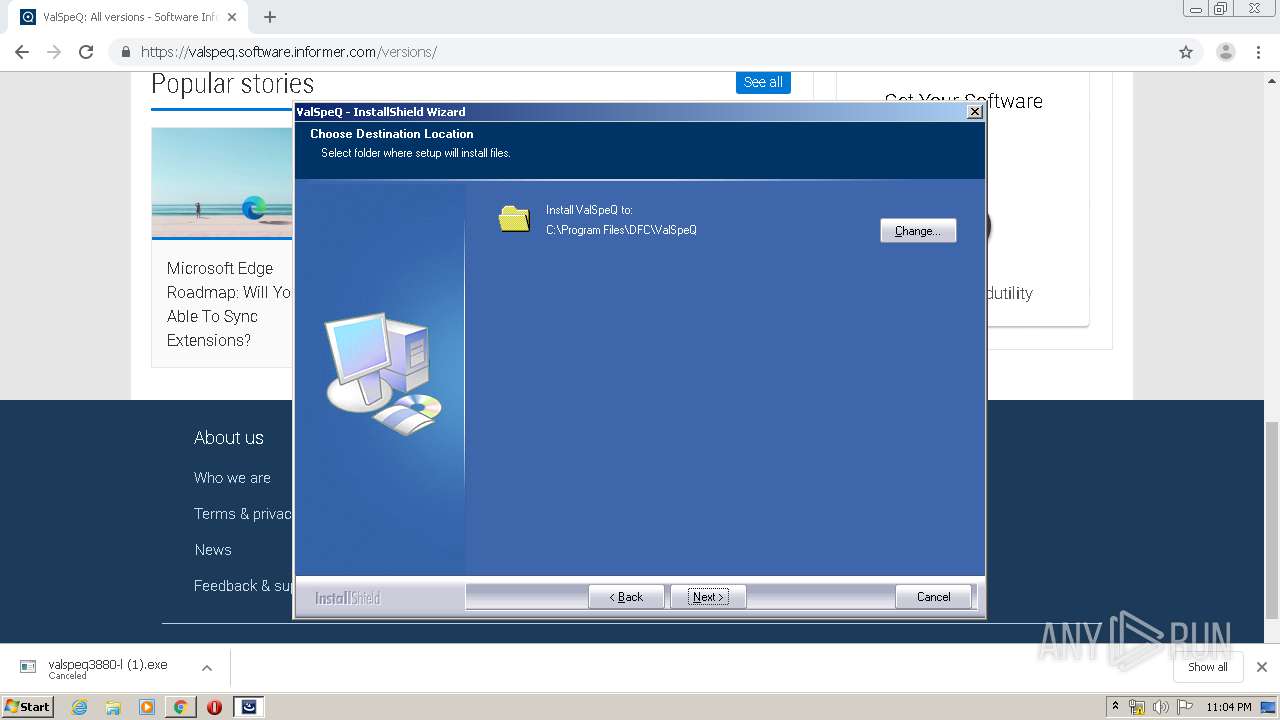
Task: Open the volume tray icon
Action: [1160, 707]
